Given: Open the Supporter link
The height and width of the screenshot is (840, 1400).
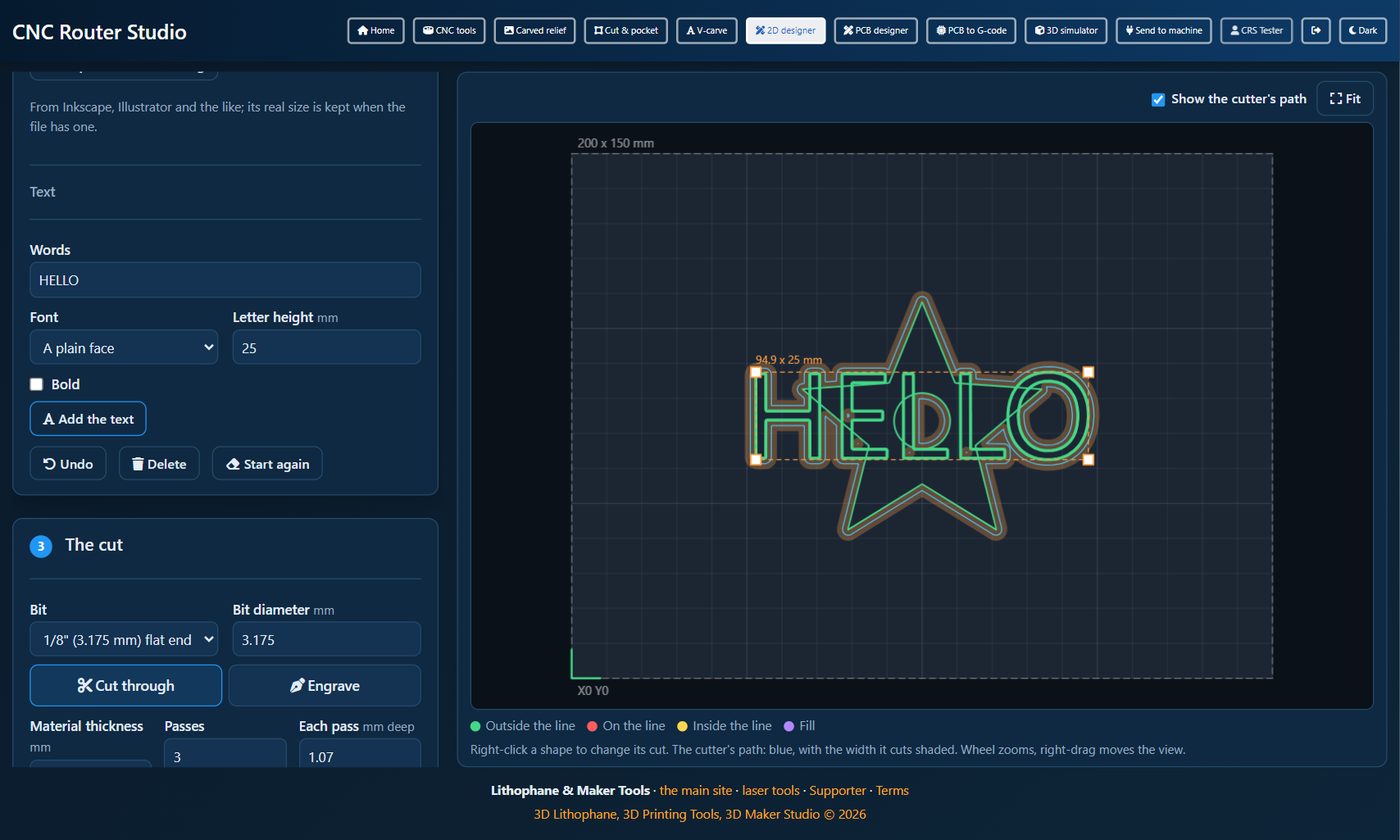Looking at the screenshot, I should pyautogui.click(x=838, y=790).
